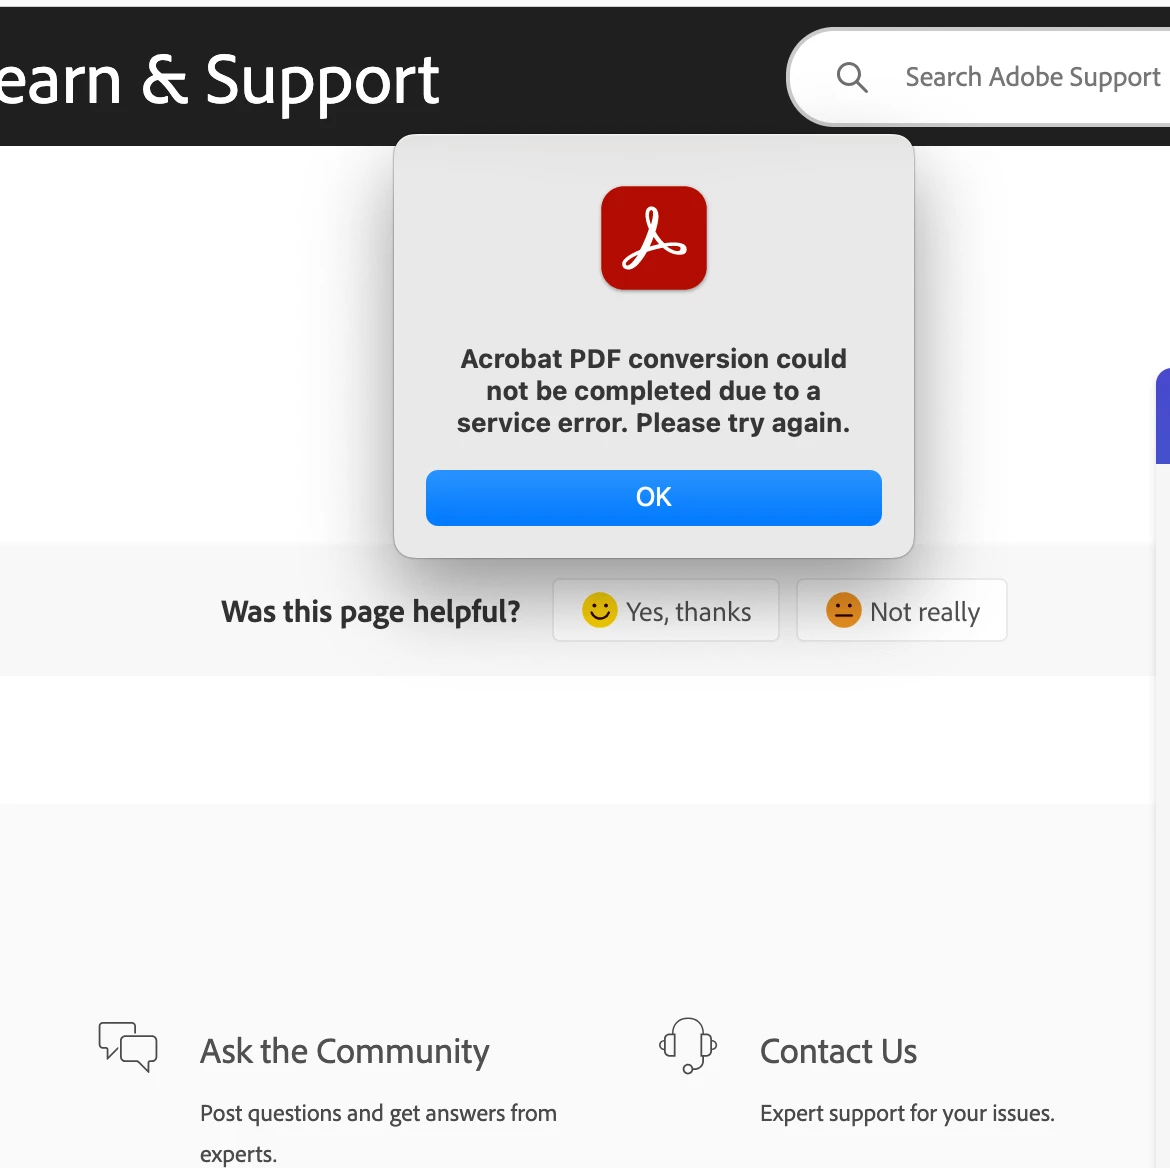Open the Ask the Community link
The width and height of the screenshot is (1170, 1168).
345,1051
